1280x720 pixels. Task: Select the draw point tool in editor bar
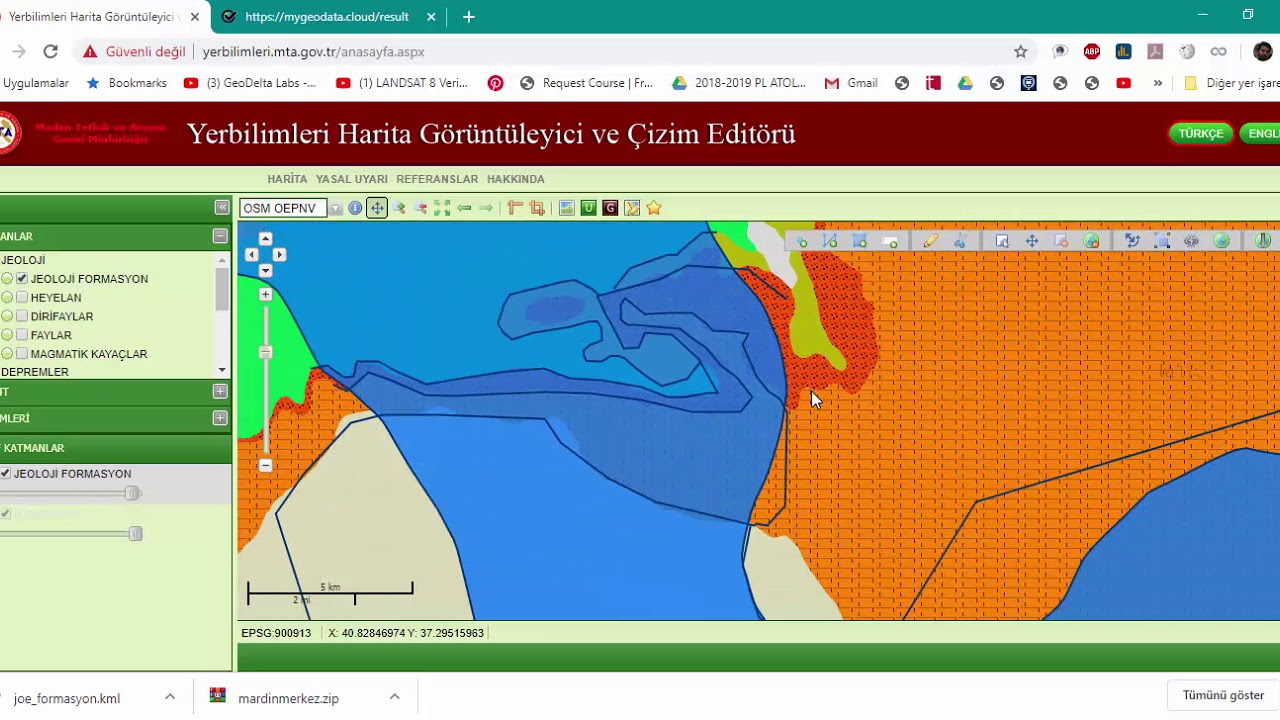[x=801, y=241]
